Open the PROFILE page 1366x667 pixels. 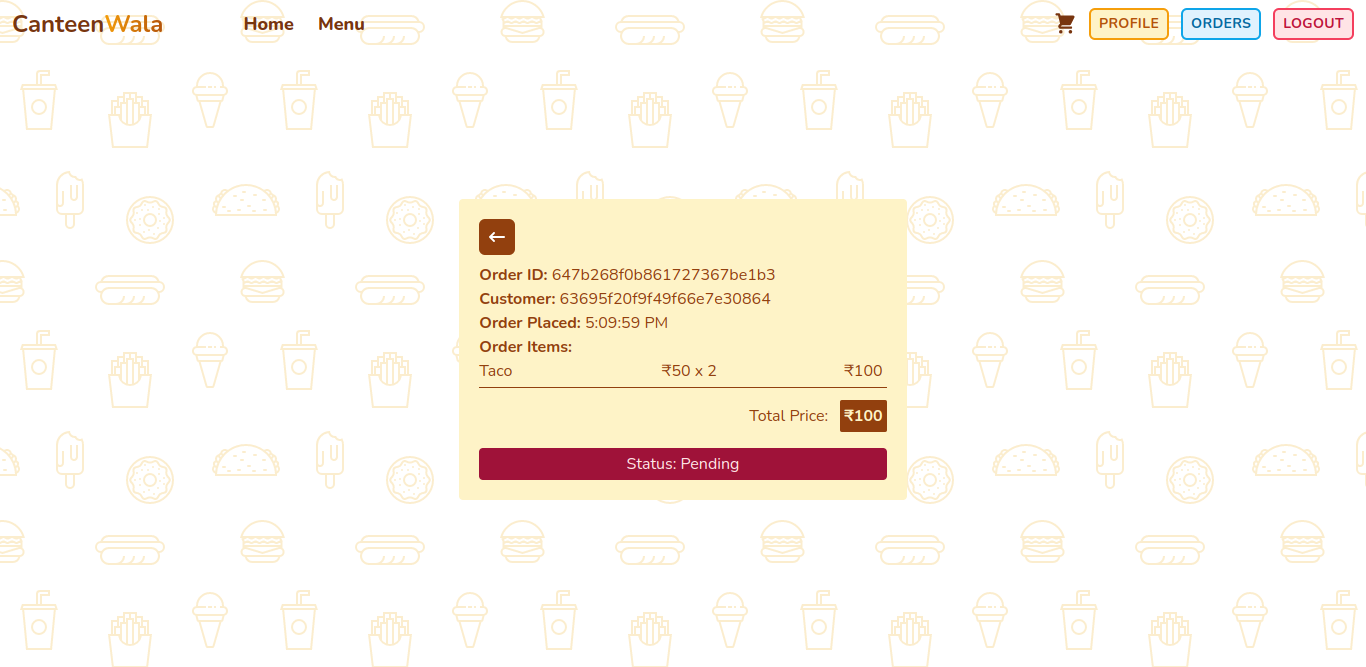pyautogui.click(x=1128, y=23)
